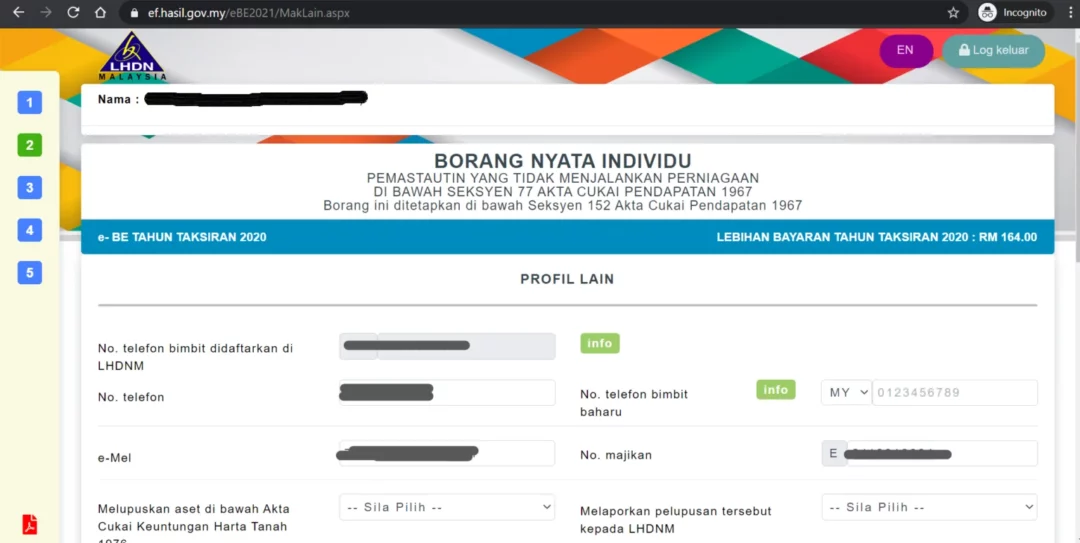Open Melaporkan pelupusan Sila Pilih dropdown
This screenshot has height=543, width=1080.
point(929,507)
